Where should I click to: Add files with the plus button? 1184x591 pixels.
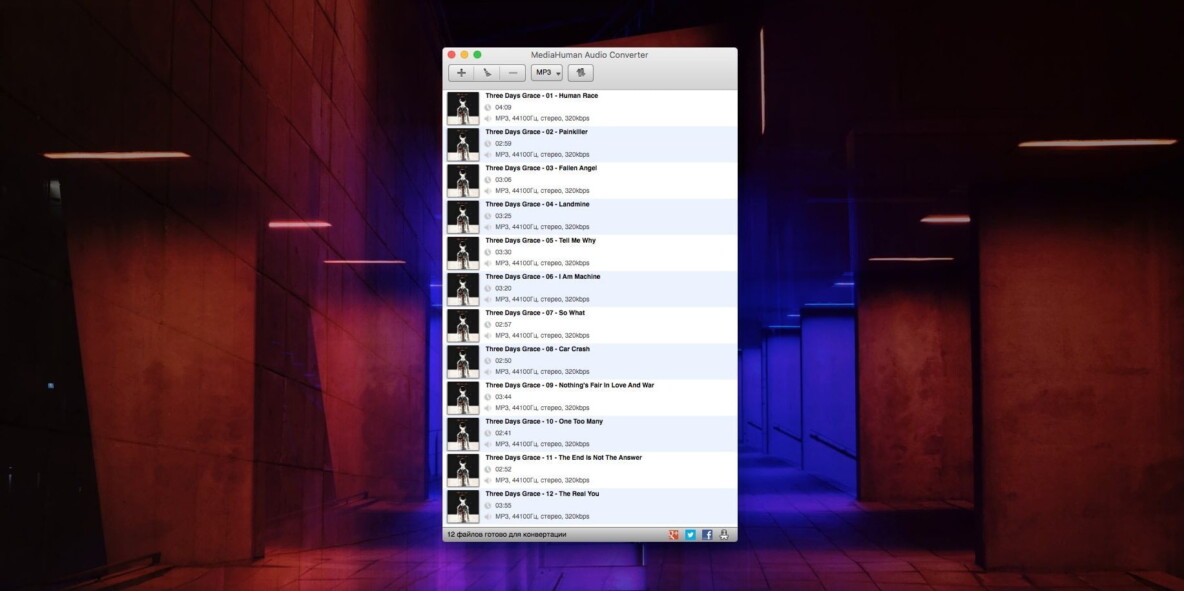(x=461, y=73)
